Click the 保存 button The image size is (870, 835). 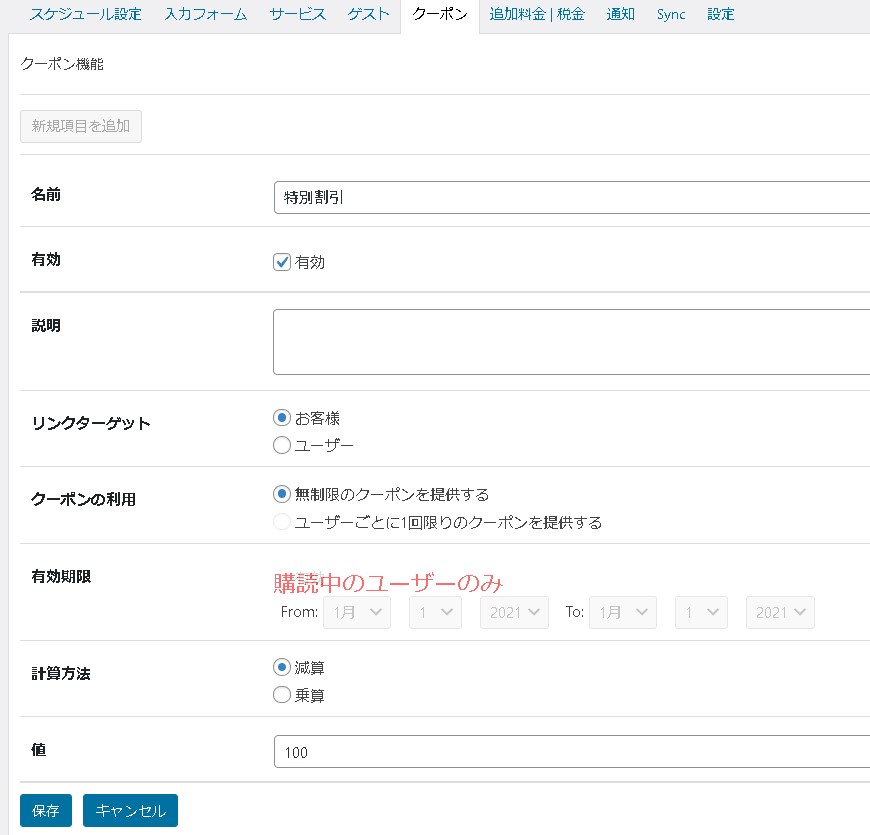pos(46,811)
